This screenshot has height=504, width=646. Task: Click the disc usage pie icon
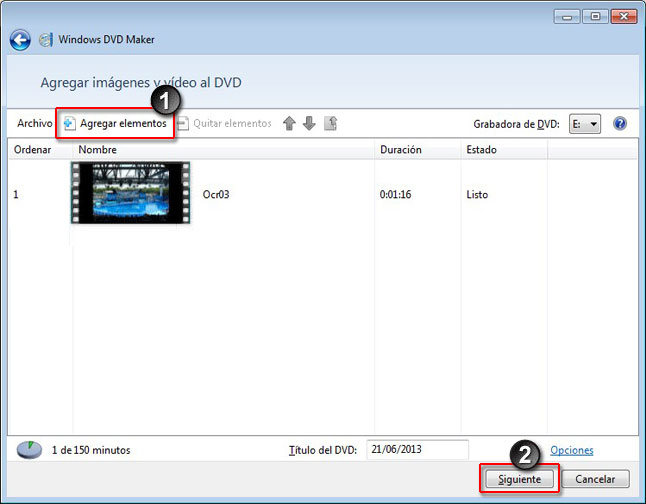click(x=29, y=450)
